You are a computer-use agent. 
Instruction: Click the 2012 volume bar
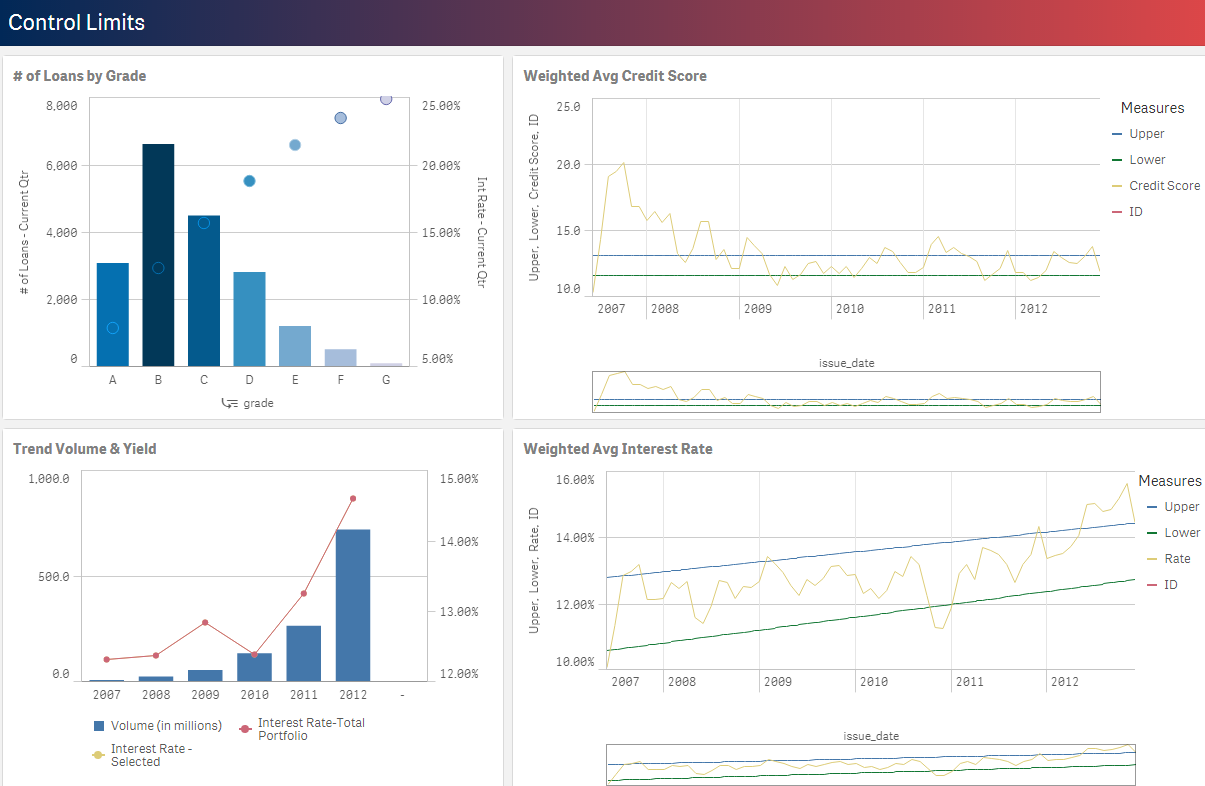[x=352, y=605]
